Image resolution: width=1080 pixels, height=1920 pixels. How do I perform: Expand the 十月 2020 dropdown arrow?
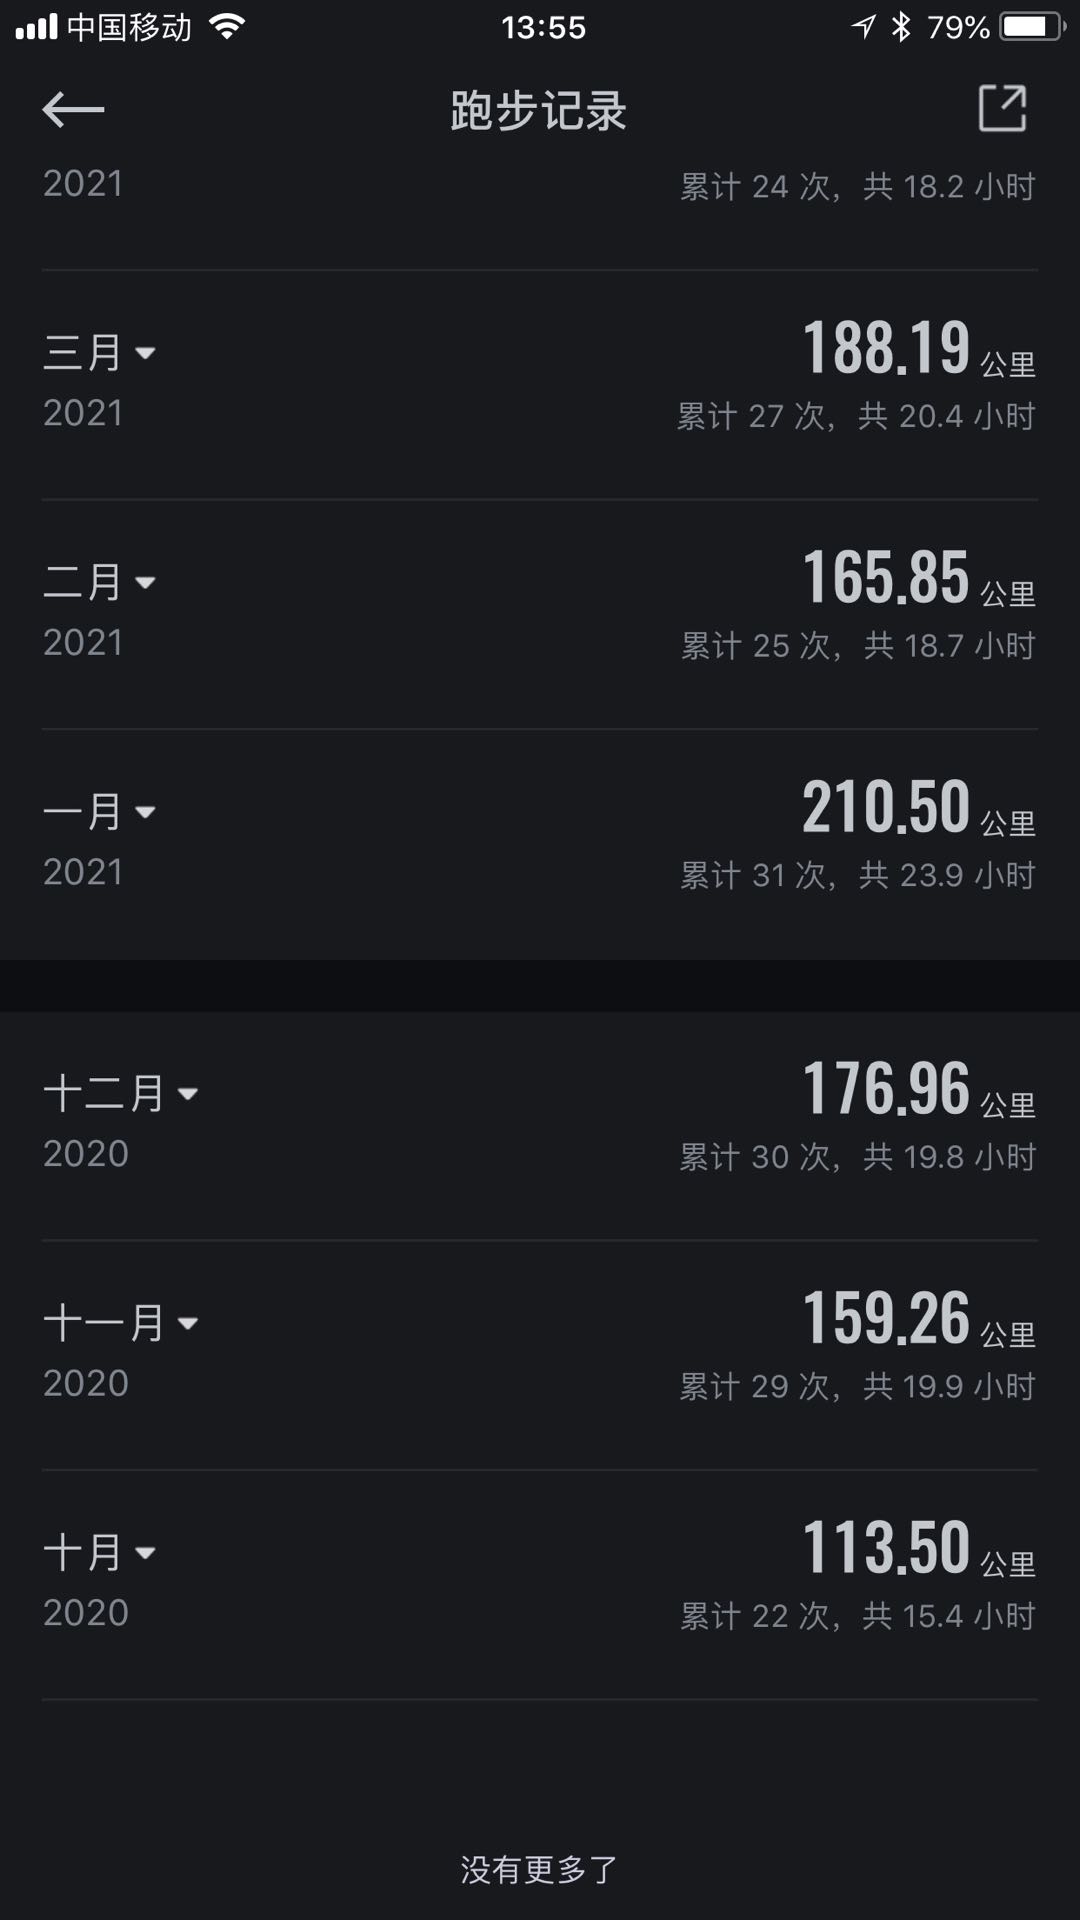coord(145,1553)
